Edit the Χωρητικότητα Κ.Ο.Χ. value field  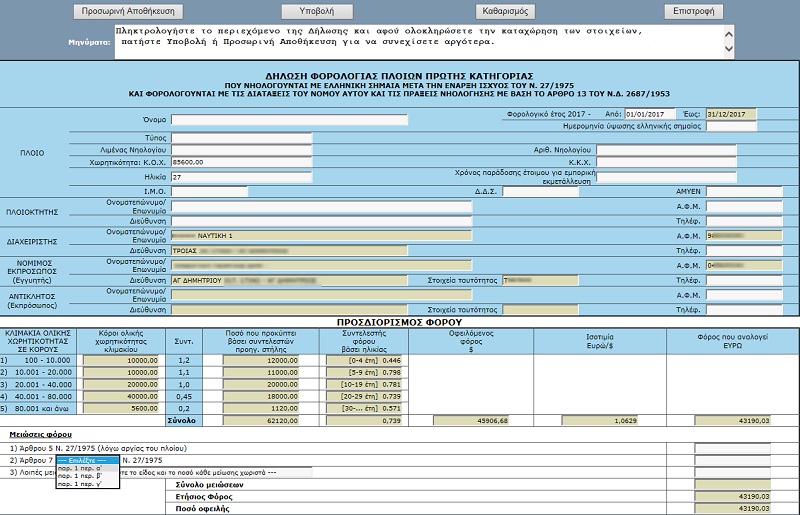coord(241,162)
